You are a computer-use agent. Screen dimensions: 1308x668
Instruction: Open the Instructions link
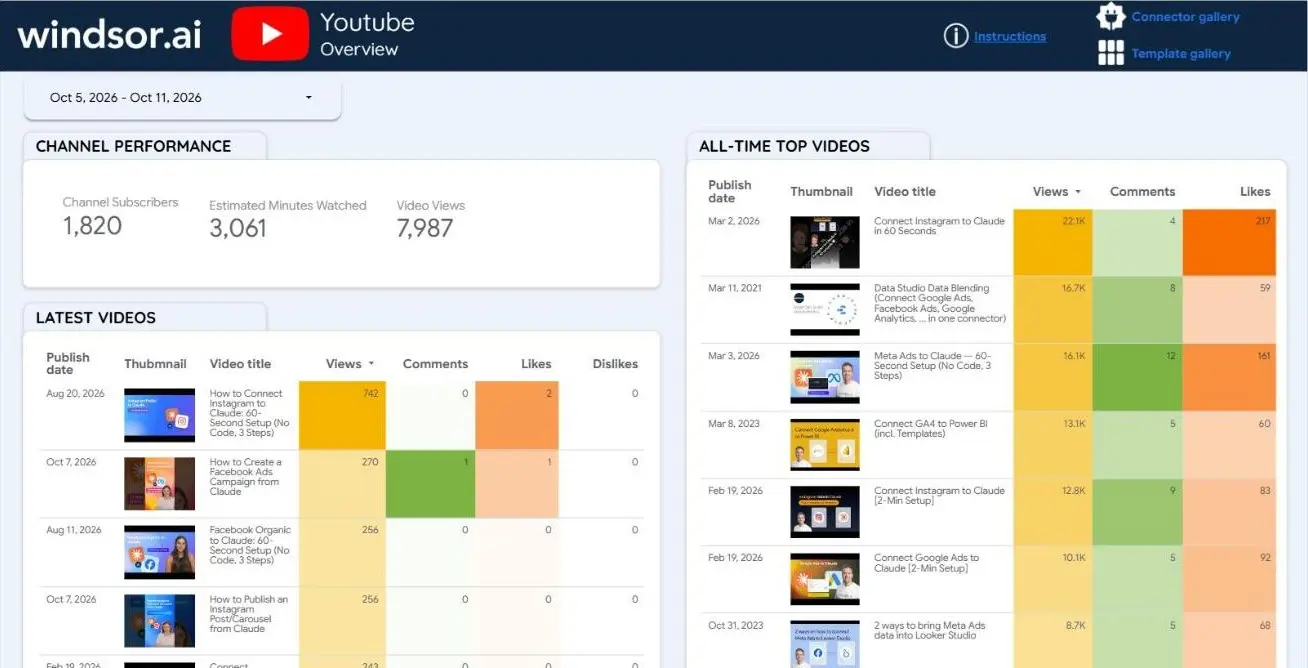(x=1010, y=37)
